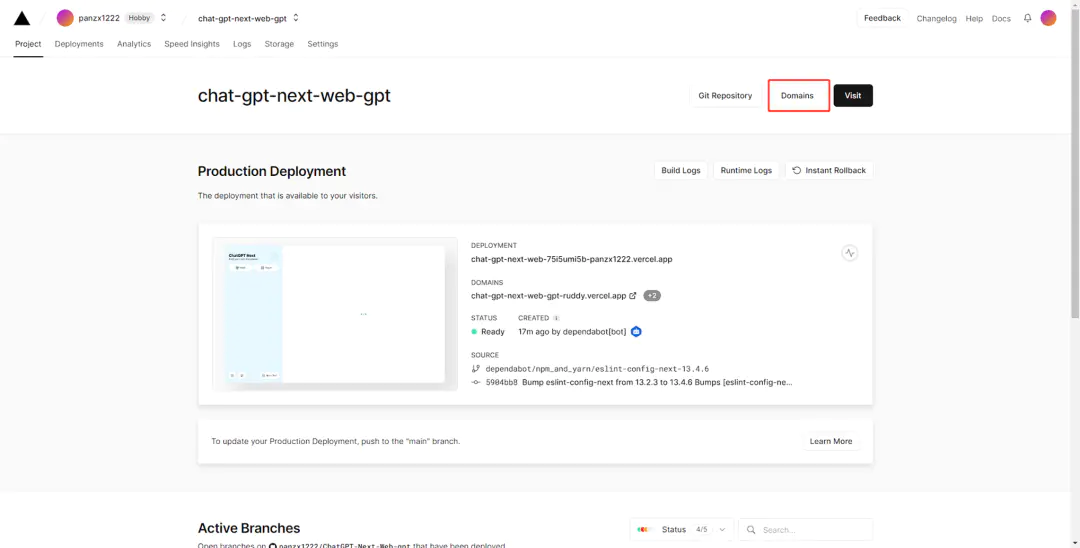Click the deployment activity pulse icon
Viewport: 1080px width, 548px height.
[850, 253]
